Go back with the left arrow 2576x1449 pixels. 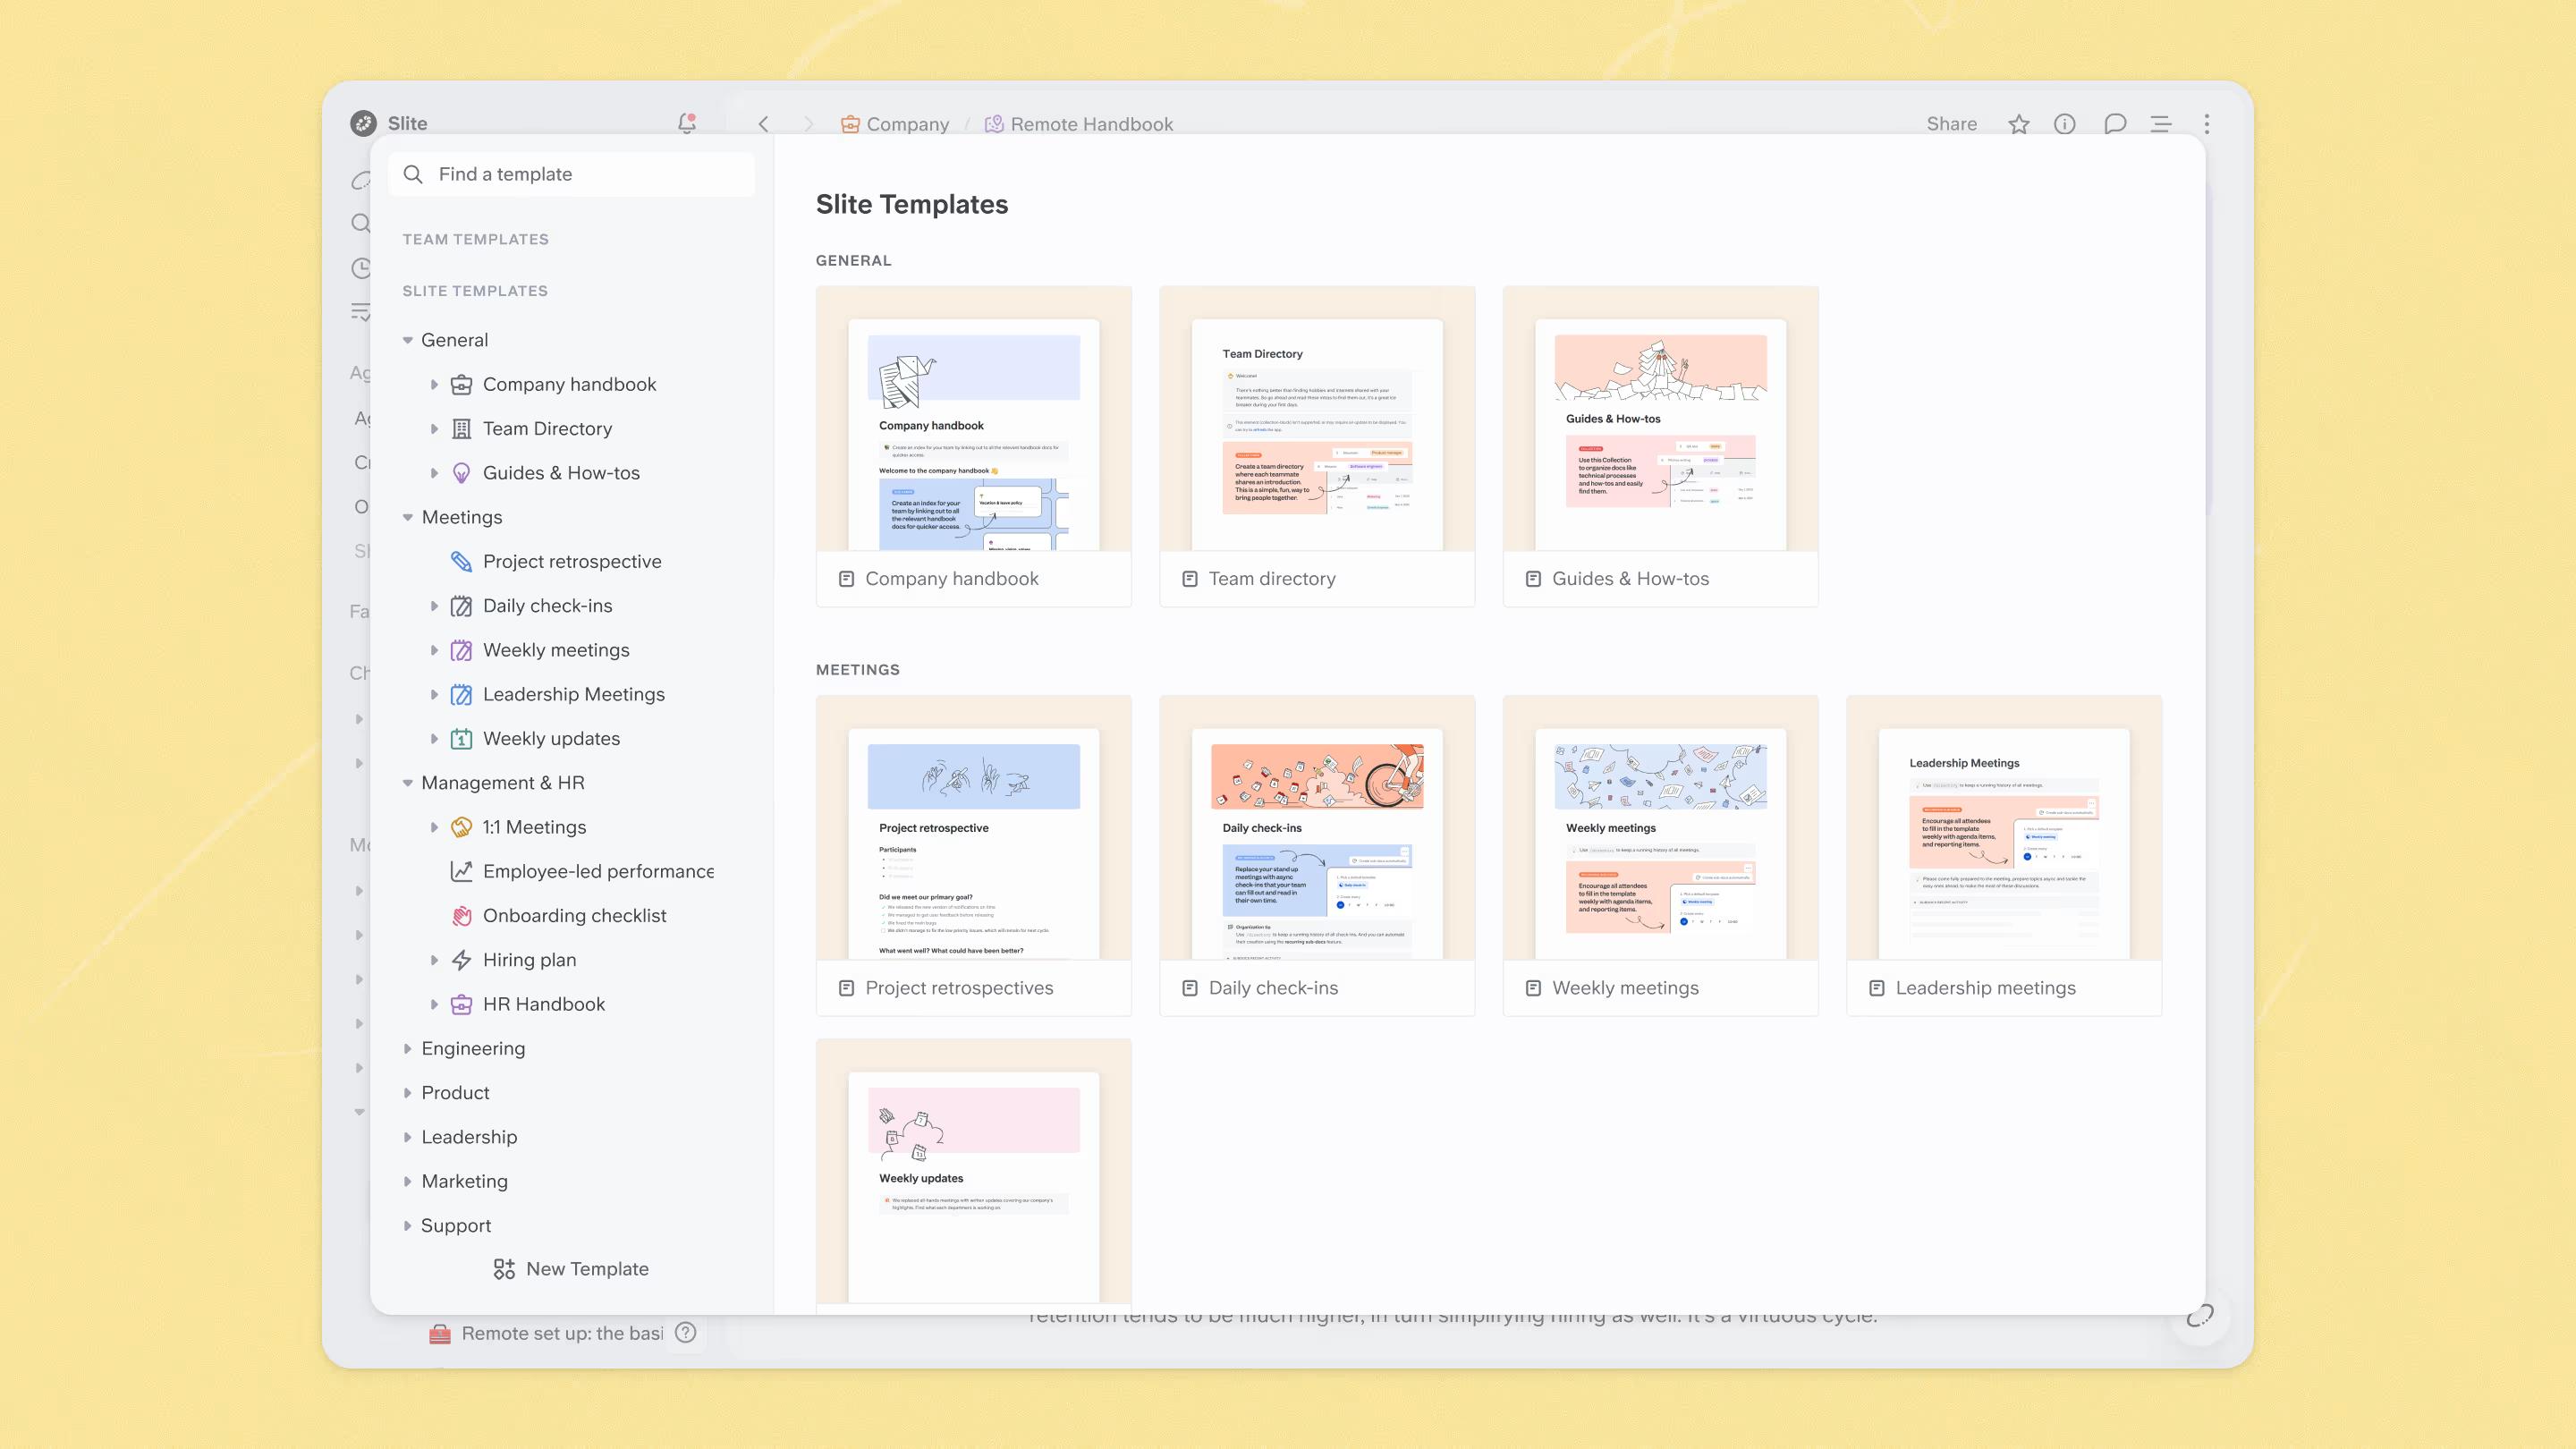pyautogui.click(x=763, y=124)
